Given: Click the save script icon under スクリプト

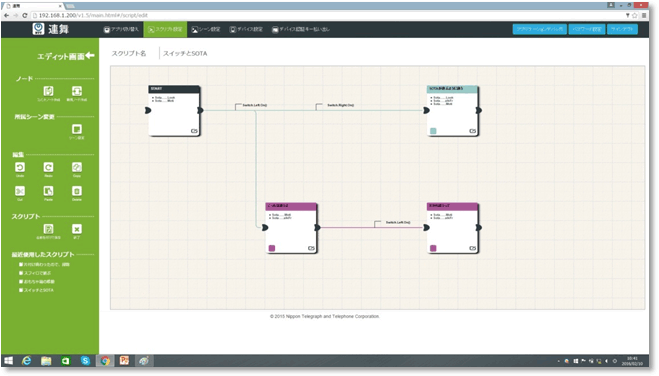Looking at the screenshot, I should pyautogui.click(x=48, y=229).
